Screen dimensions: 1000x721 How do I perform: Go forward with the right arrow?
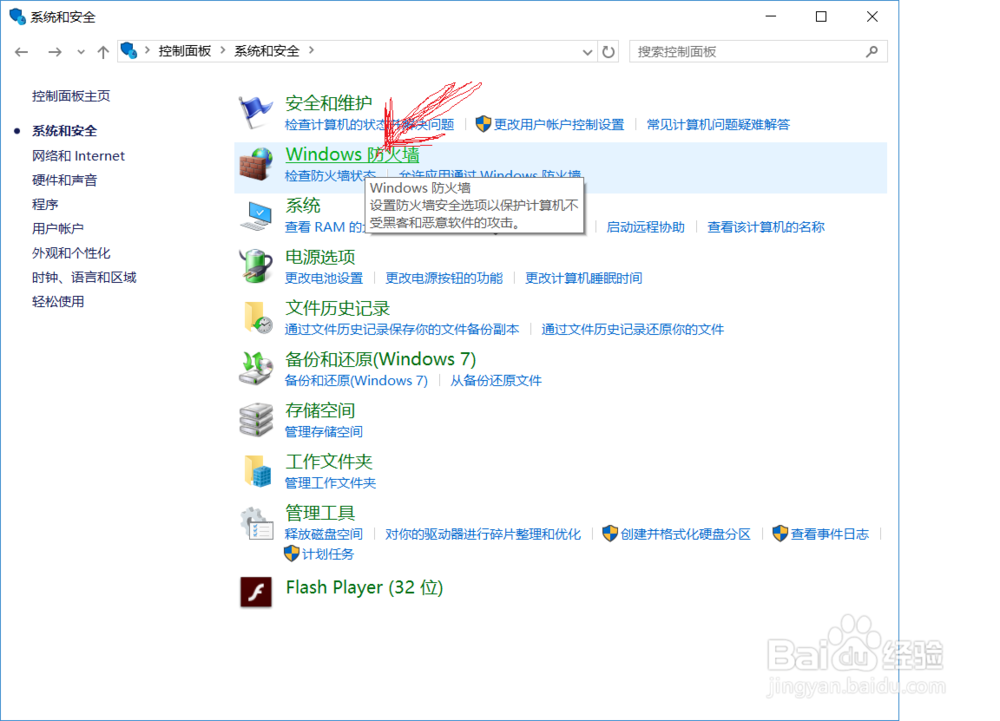point(55,52)
